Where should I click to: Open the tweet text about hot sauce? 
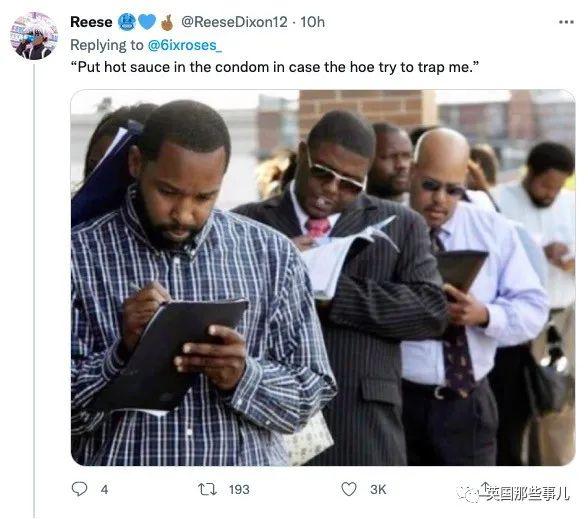275,68
